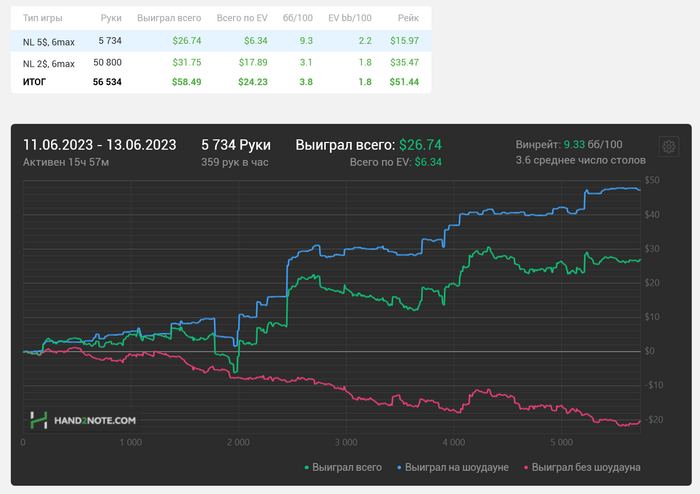Click rake value '$15.97'
This screenshot has height=494, width=700.
tap(404, 41)
